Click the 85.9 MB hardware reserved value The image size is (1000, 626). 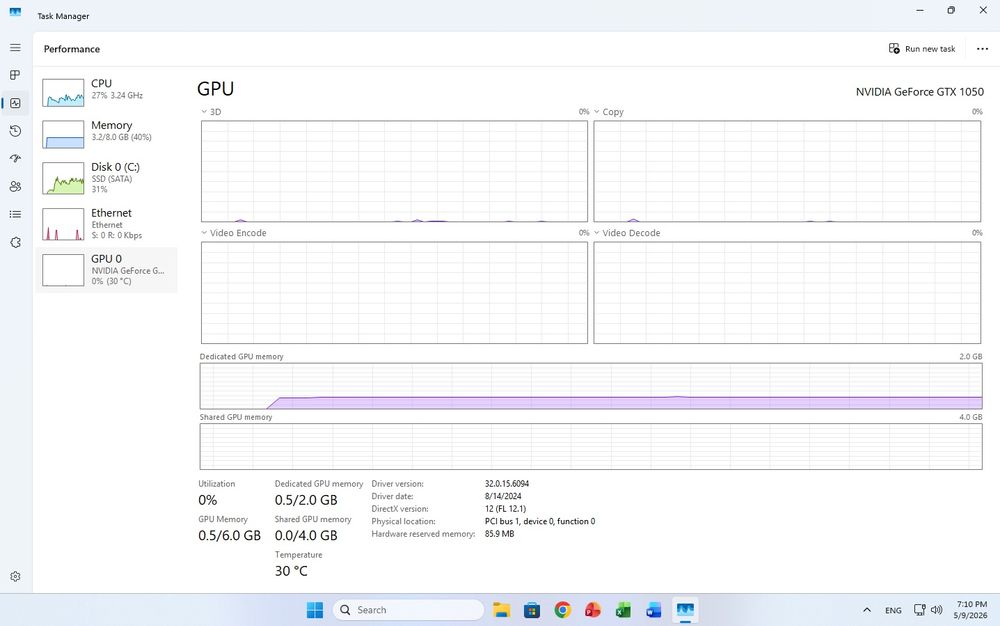click(499, 534)
